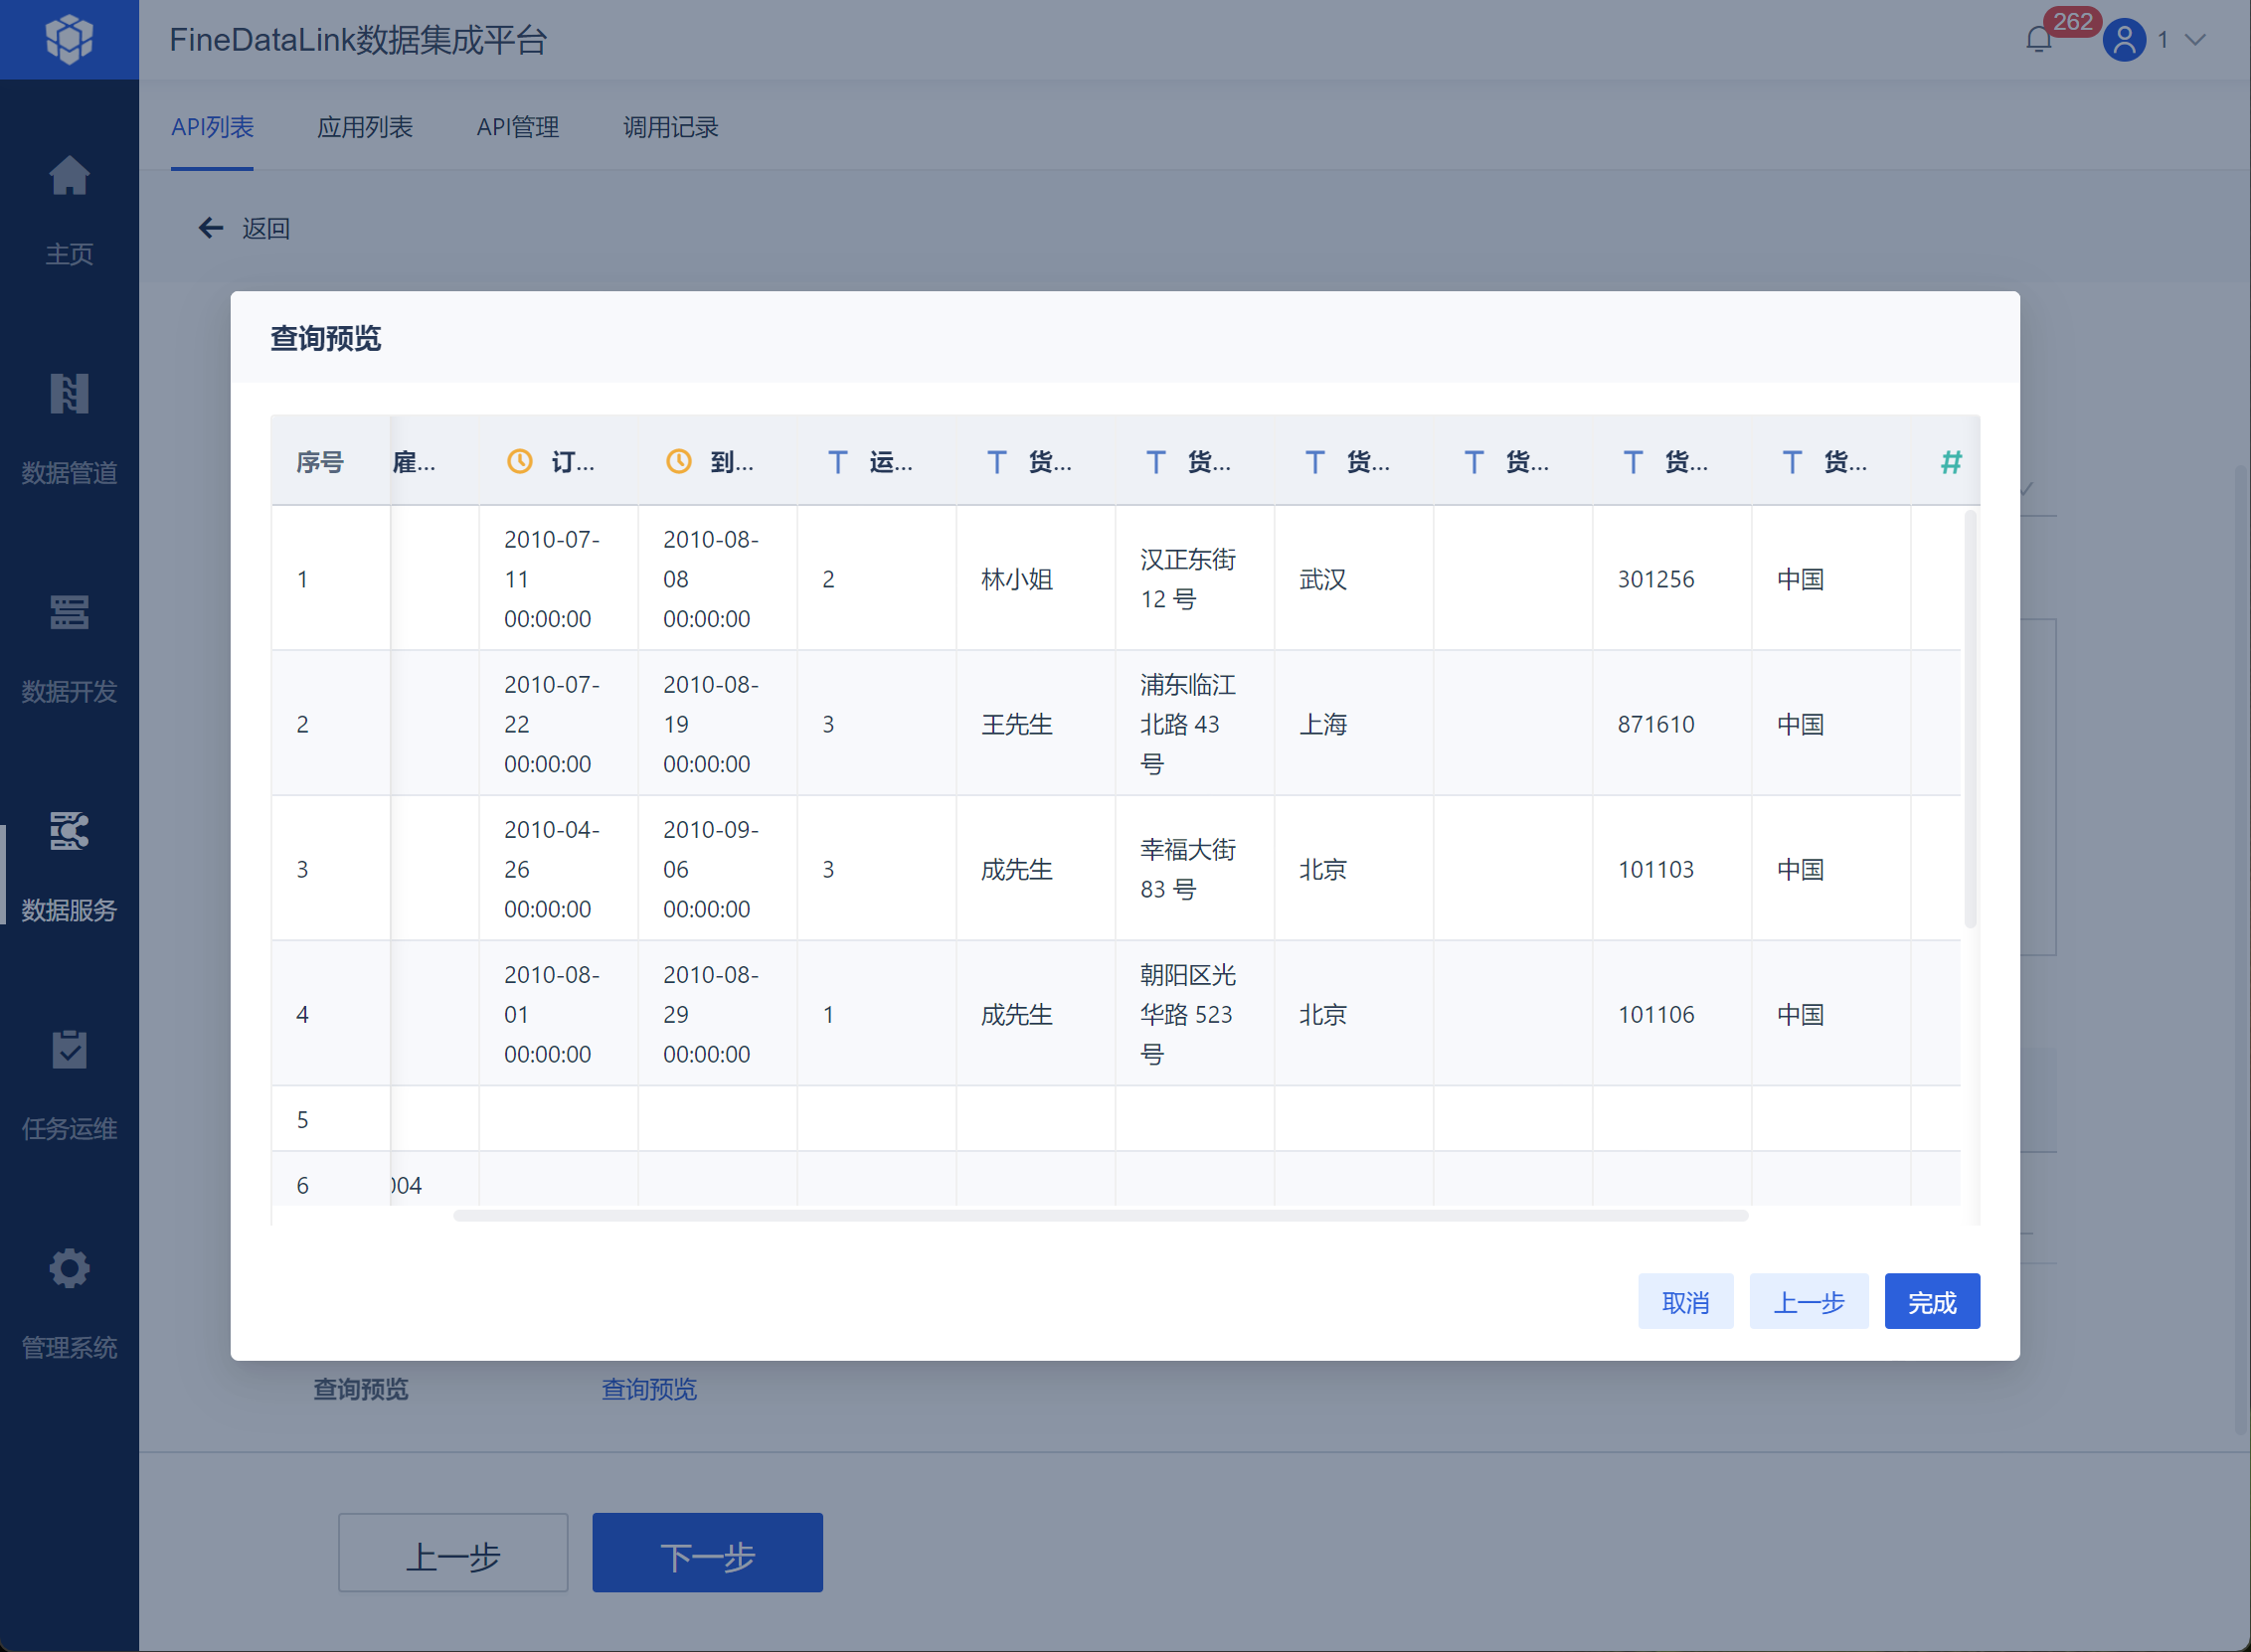Switch to the 应用列表 tab
The image size is (2251, 1652).
coord(364,127)
